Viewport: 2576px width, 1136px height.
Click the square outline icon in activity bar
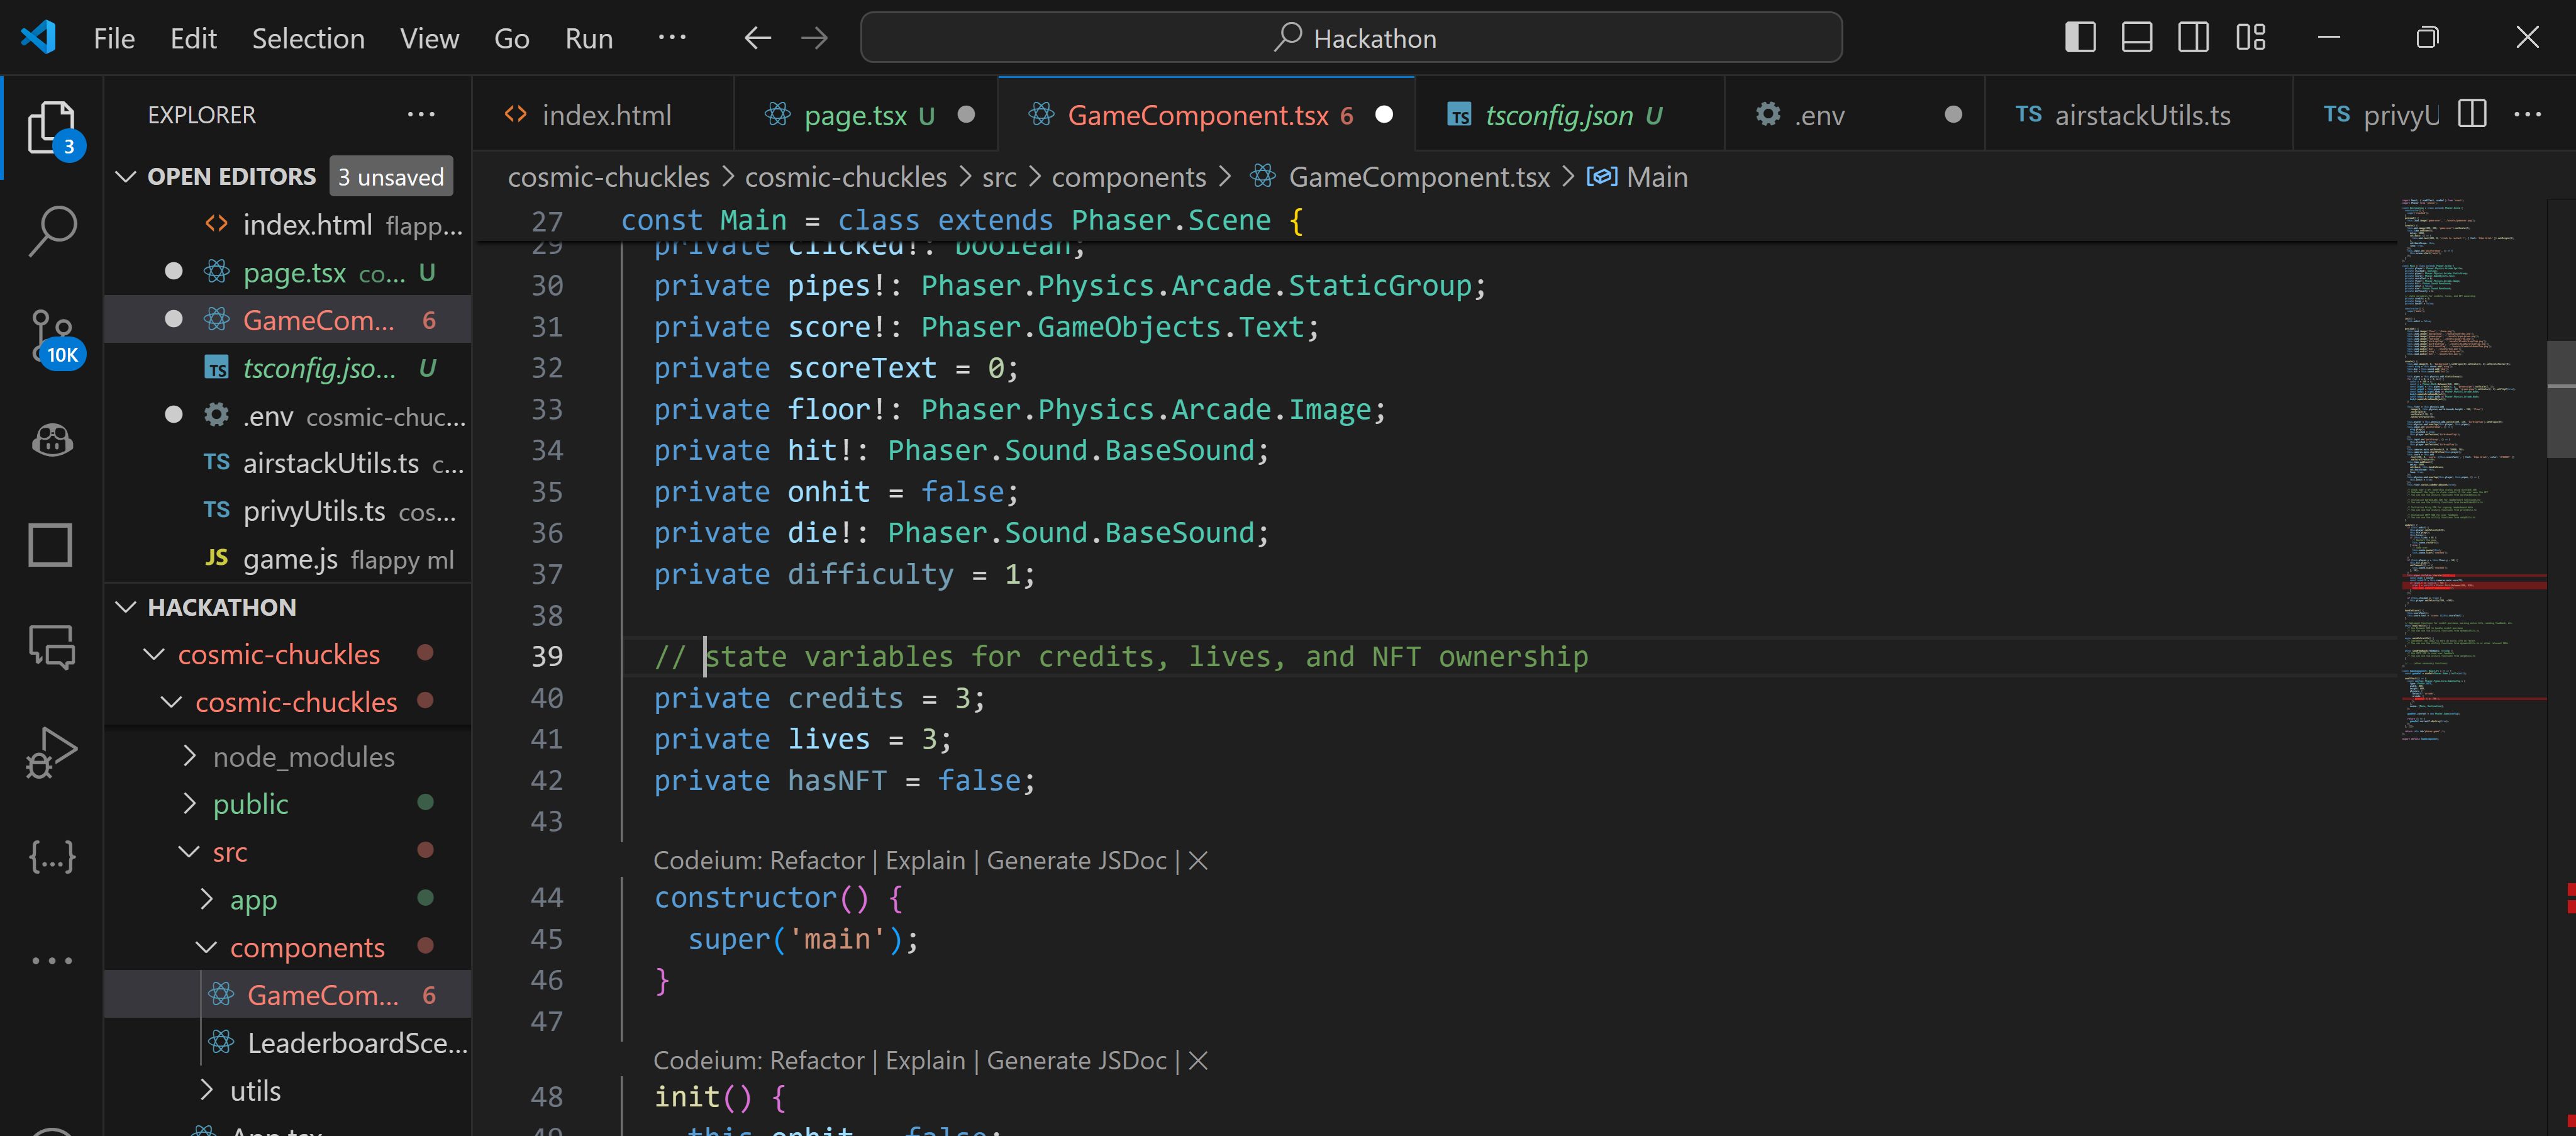(x=51, y=545)
